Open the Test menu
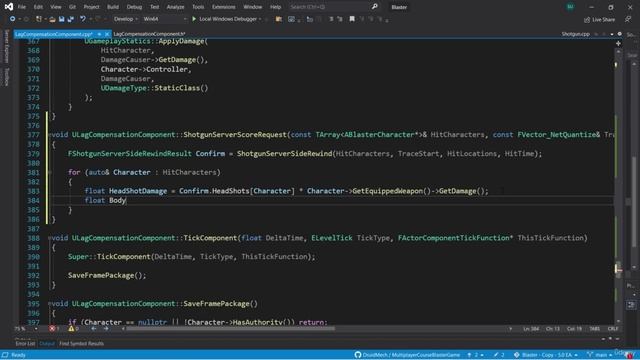Viewport: 640px width, 360px height. [x=154, y=7]
